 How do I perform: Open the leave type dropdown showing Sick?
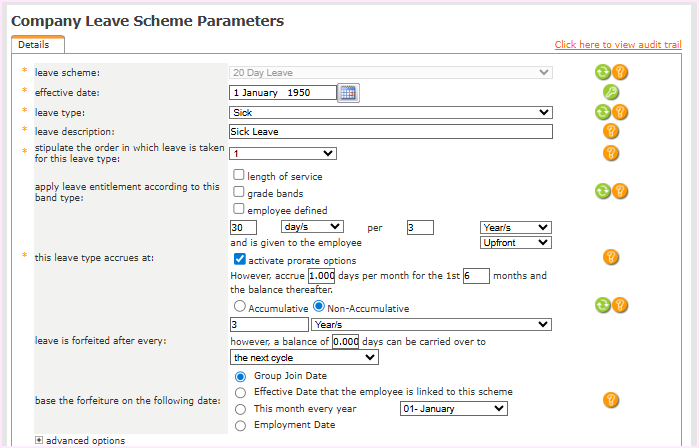pyautogui.click(x=390, y=112)
